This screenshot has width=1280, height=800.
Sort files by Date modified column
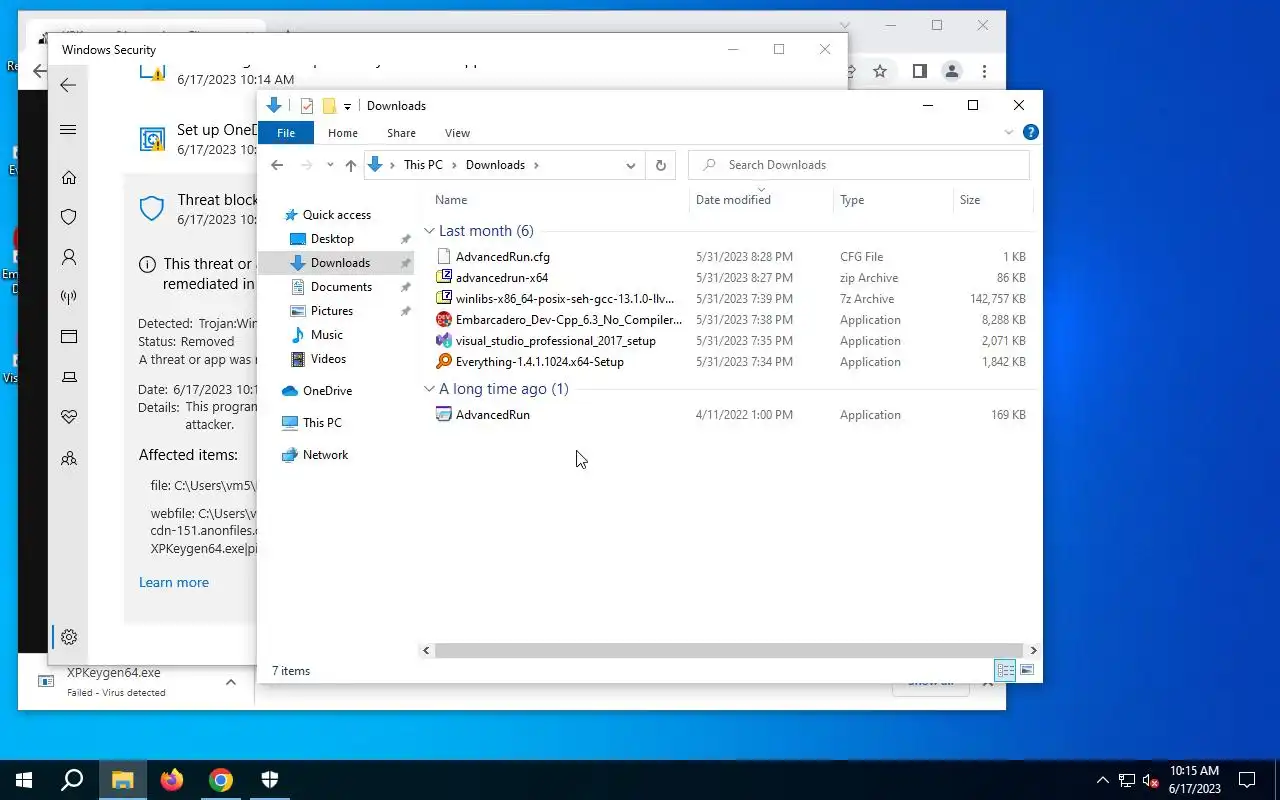761,200
